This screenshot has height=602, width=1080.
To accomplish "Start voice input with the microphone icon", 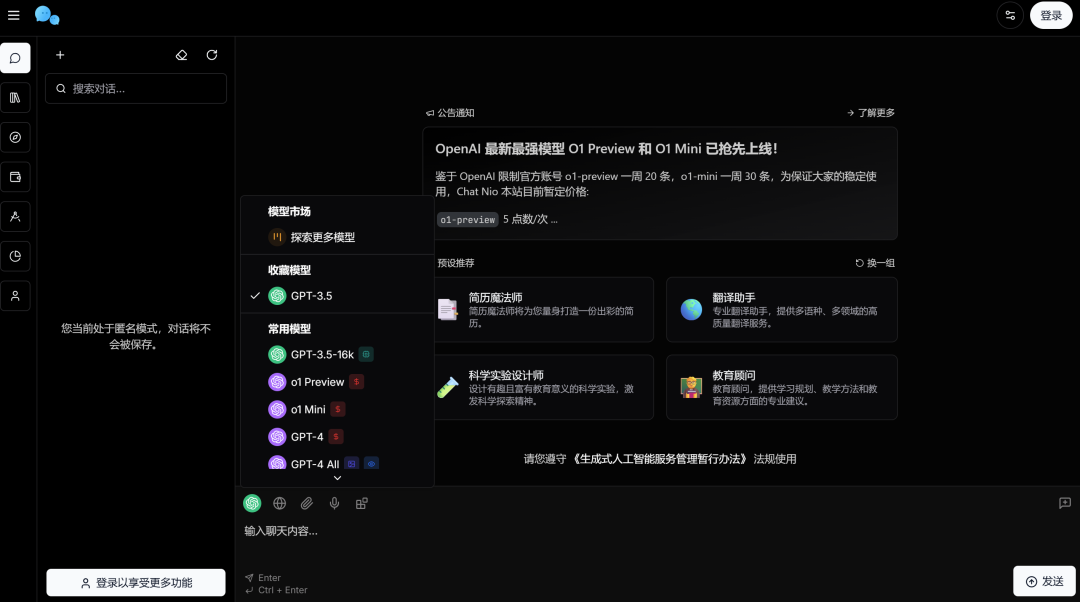I will [334, 503].
